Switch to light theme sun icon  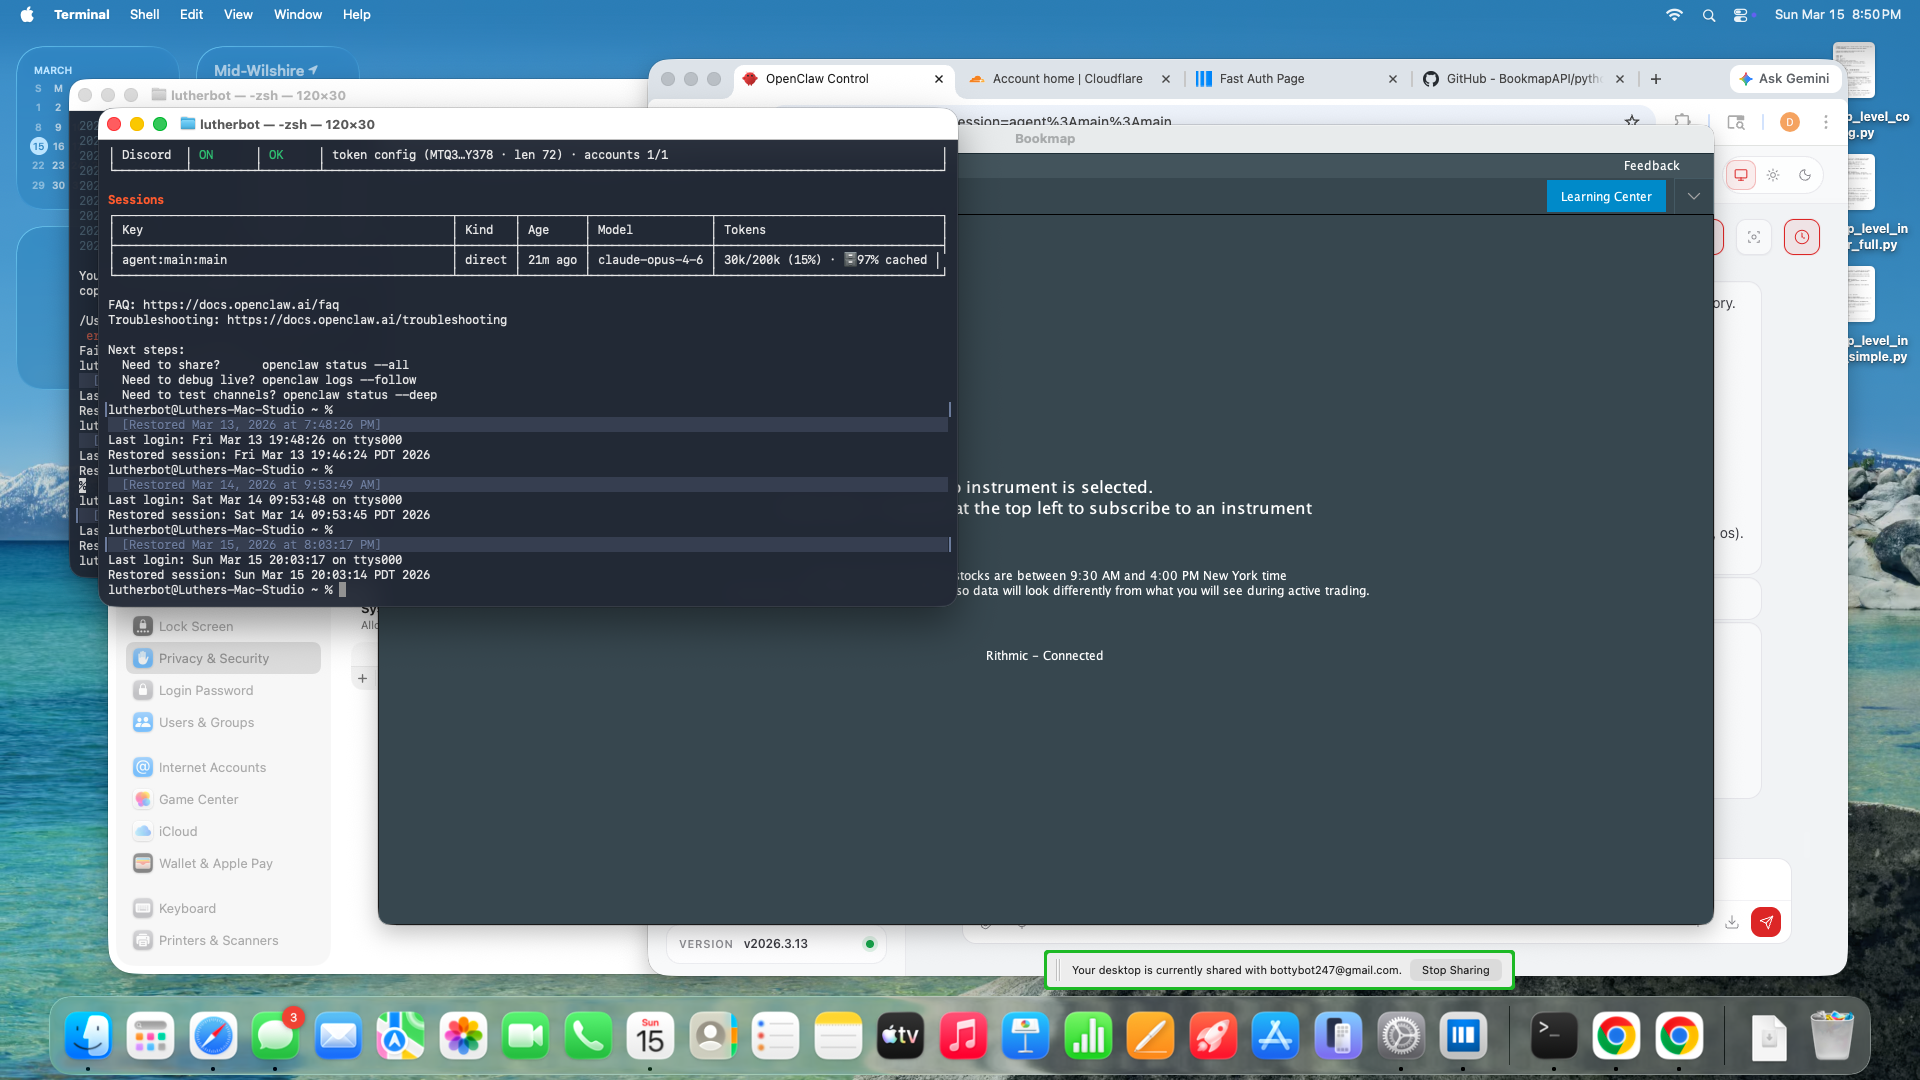coord(1773,175)
